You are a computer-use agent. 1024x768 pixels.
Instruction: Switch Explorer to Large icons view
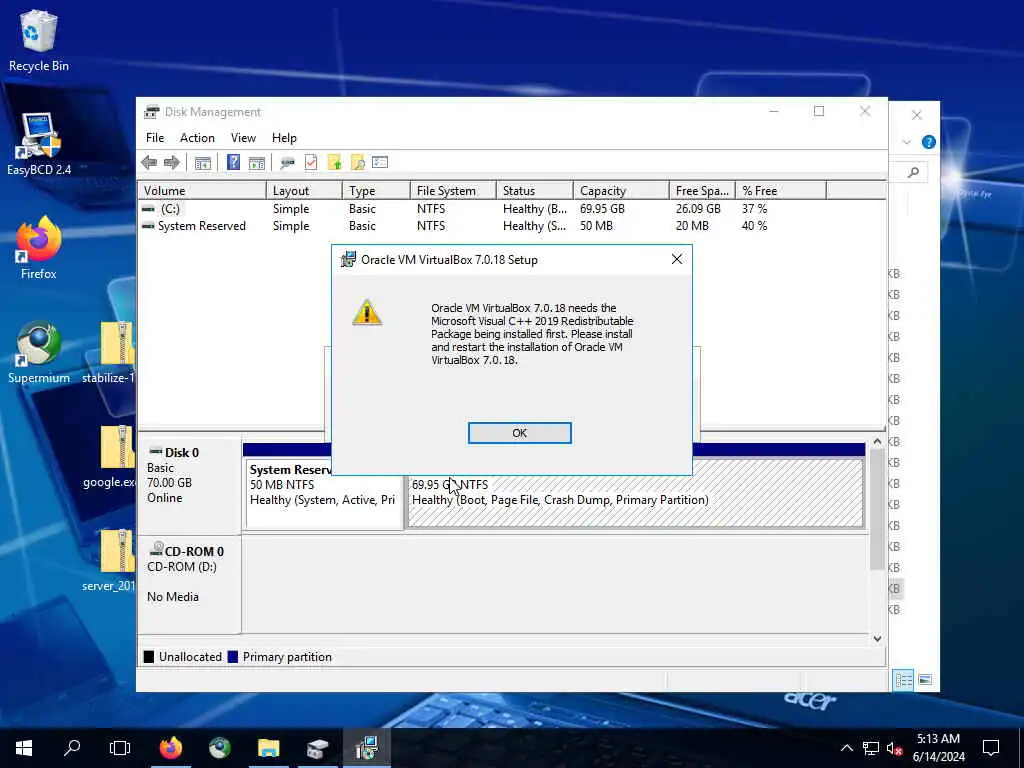925,680
